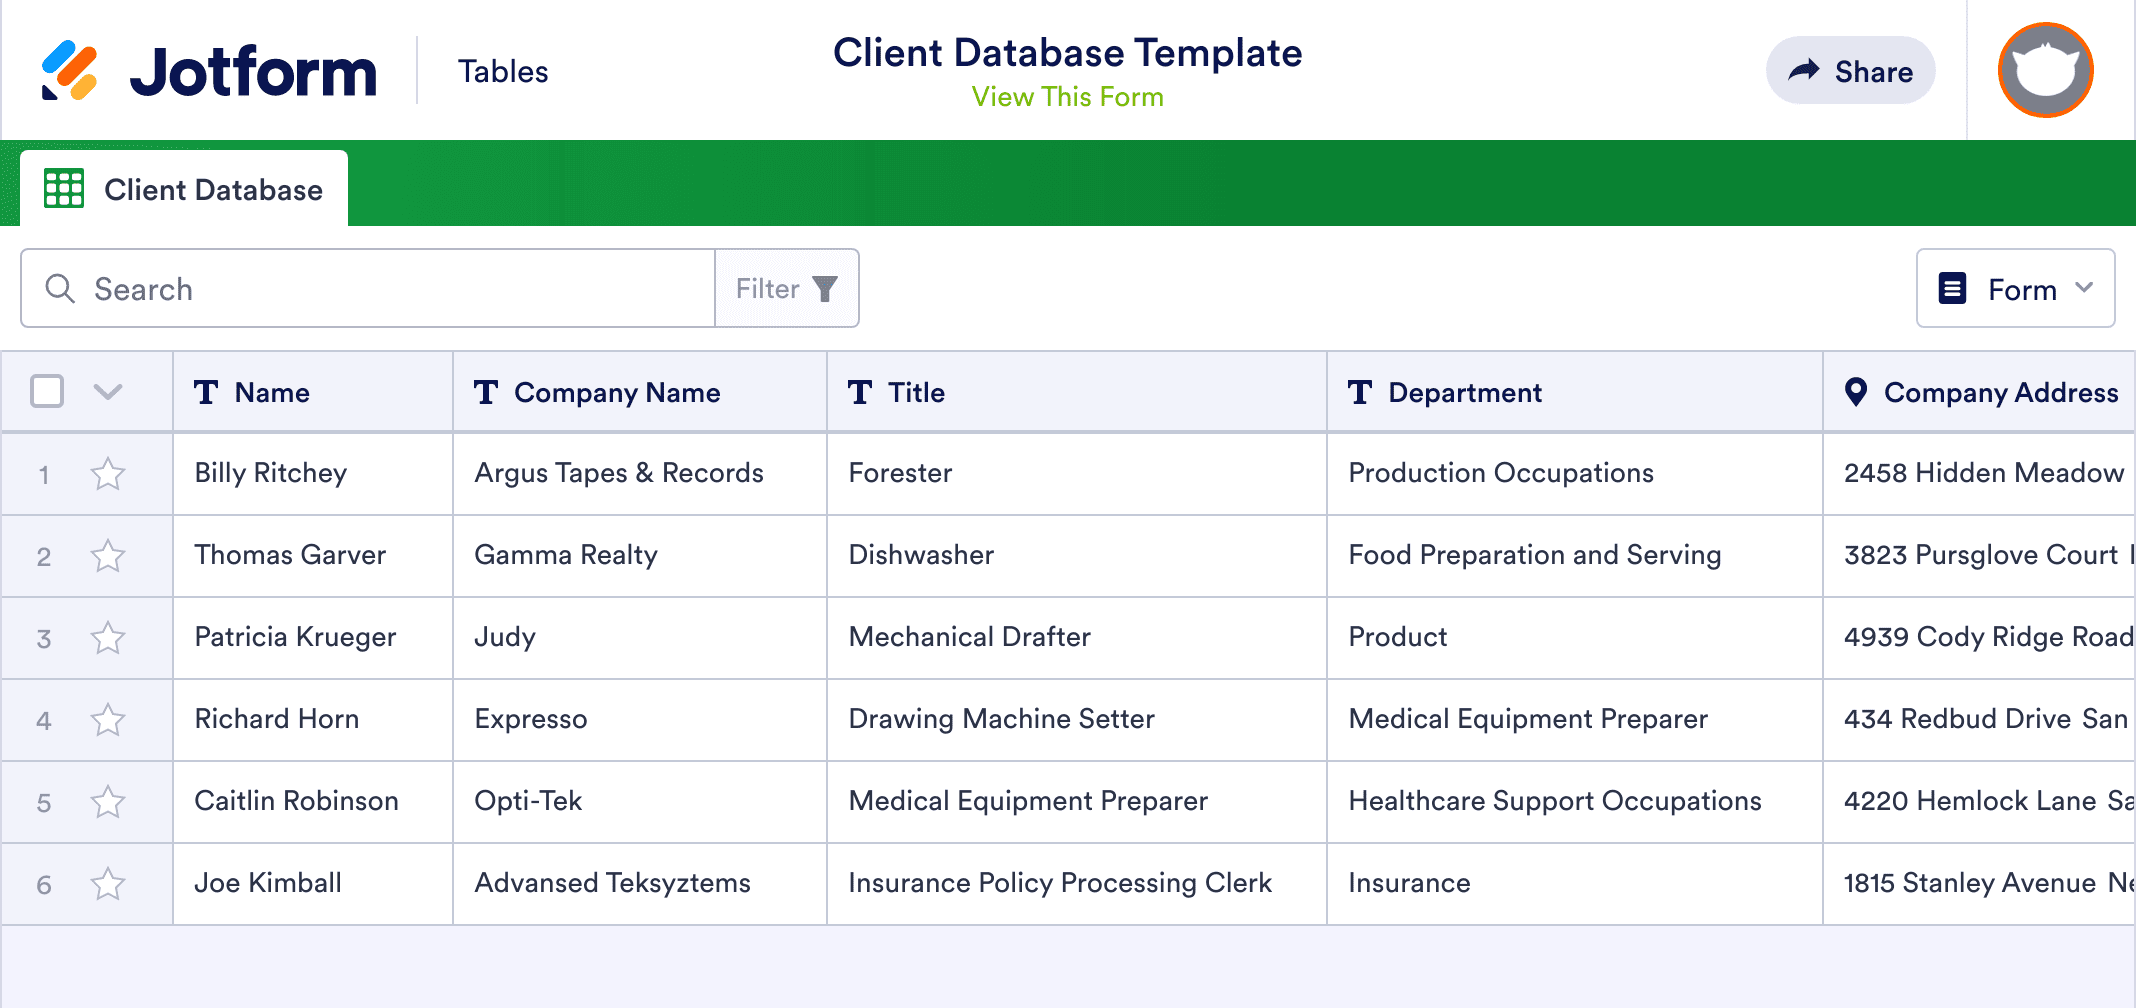Select Tables in the top navigation
This screenshot has width=2136, height=1008.
click(x=503, y=70)
